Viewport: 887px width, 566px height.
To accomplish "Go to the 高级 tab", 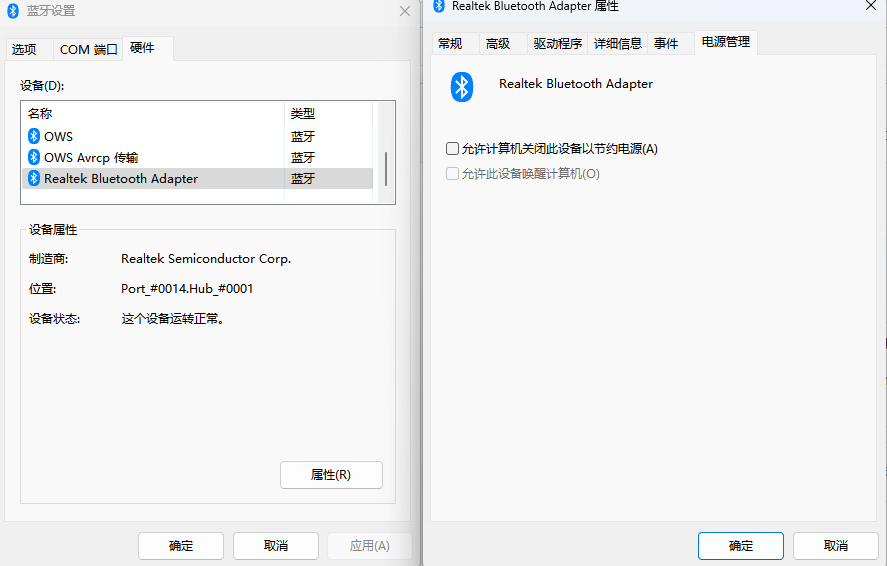I will (x=498, y=44).
